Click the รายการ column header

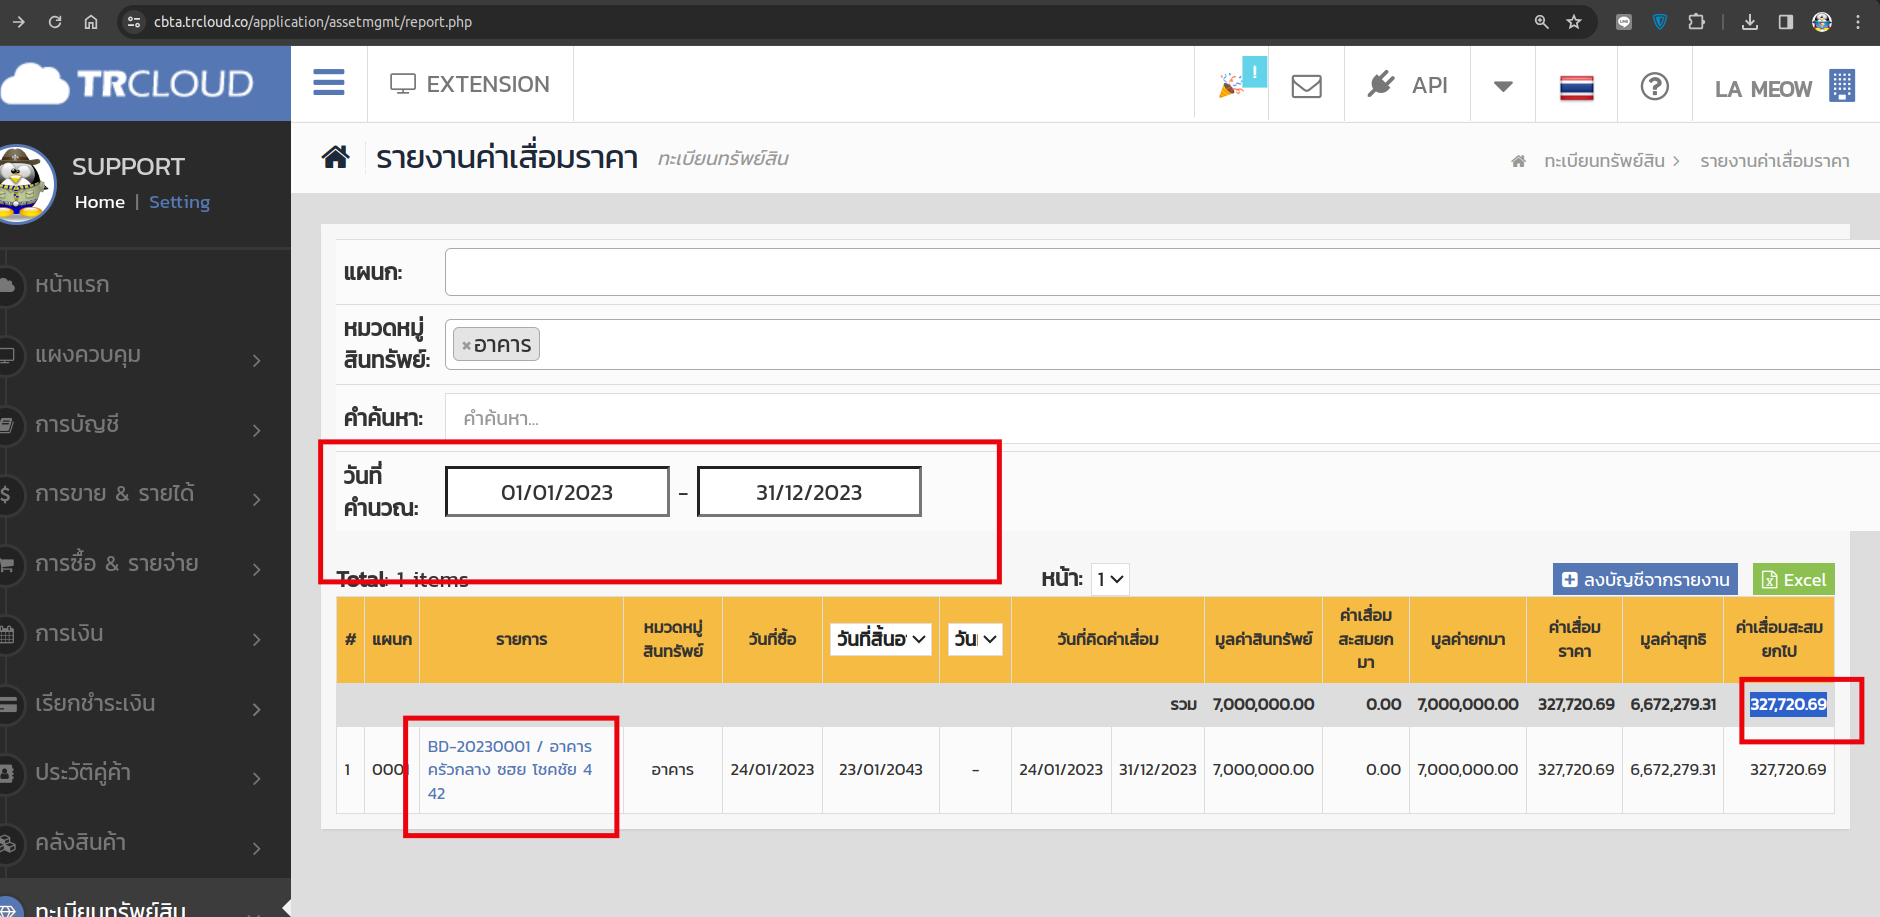point(521,640)
